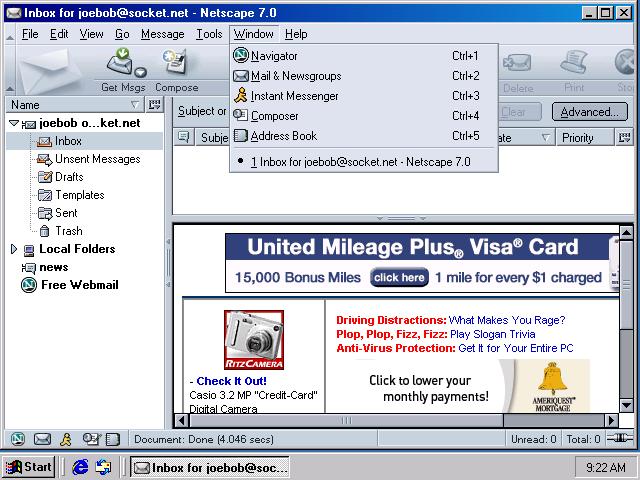Screen dimensions: 640x480
Task: Click Address Book icon in status bar
Action: (113, 439)
